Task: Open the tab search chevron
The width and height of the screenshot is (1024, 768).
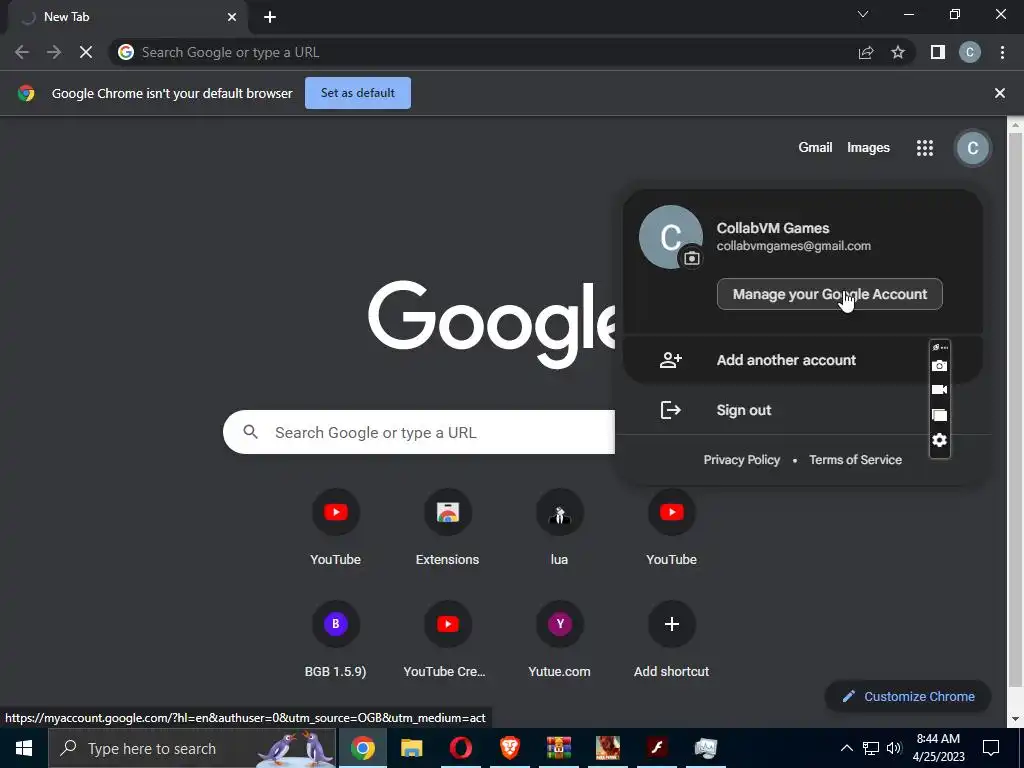Action: pos(863,14)
